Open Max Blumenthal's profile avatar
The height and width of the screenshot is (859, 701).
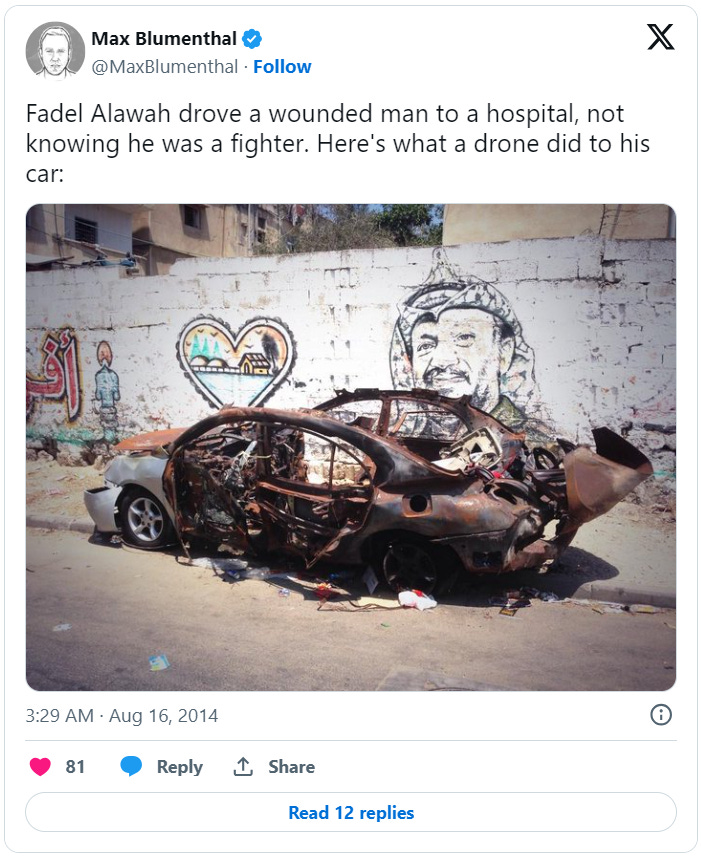click(x=55, y=51)
